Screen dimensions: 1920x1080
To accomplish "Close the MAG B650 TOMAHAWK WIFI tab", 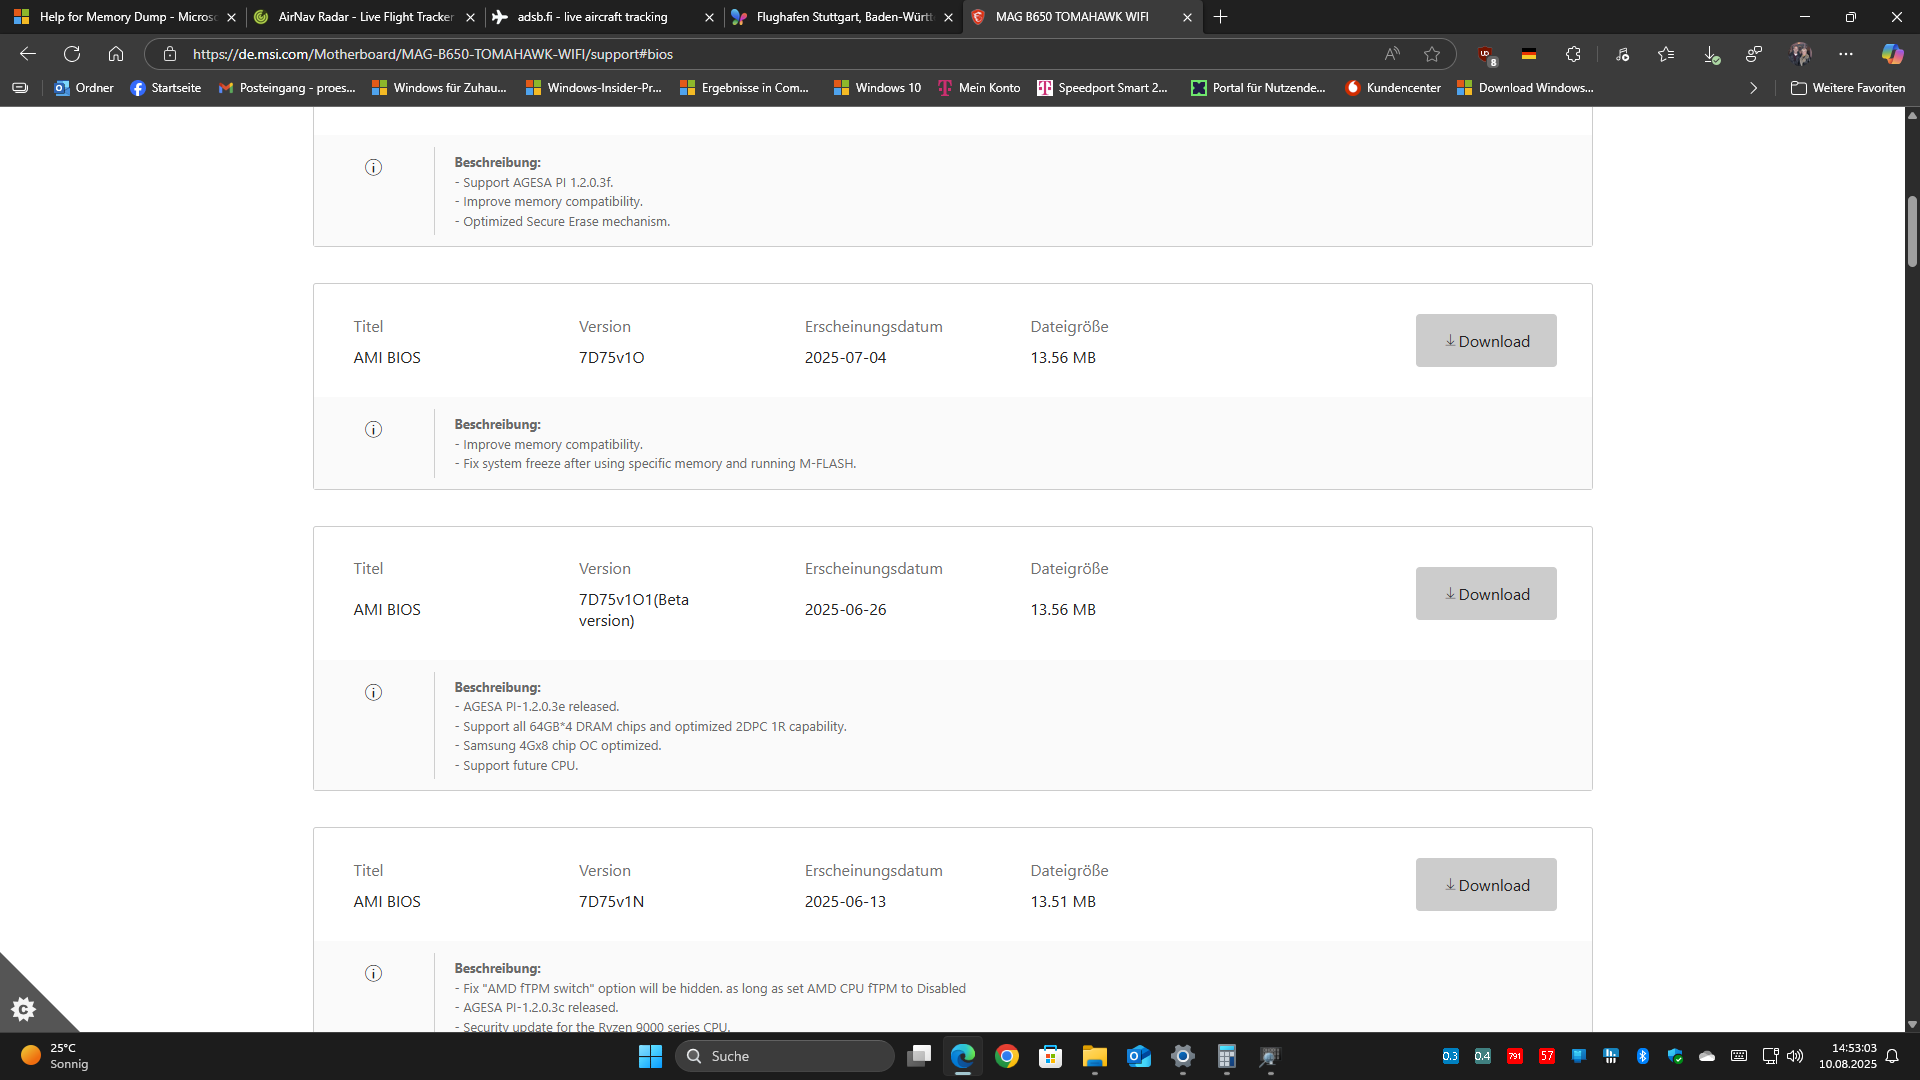I will pyautogui.click(x=1187, y=17).
